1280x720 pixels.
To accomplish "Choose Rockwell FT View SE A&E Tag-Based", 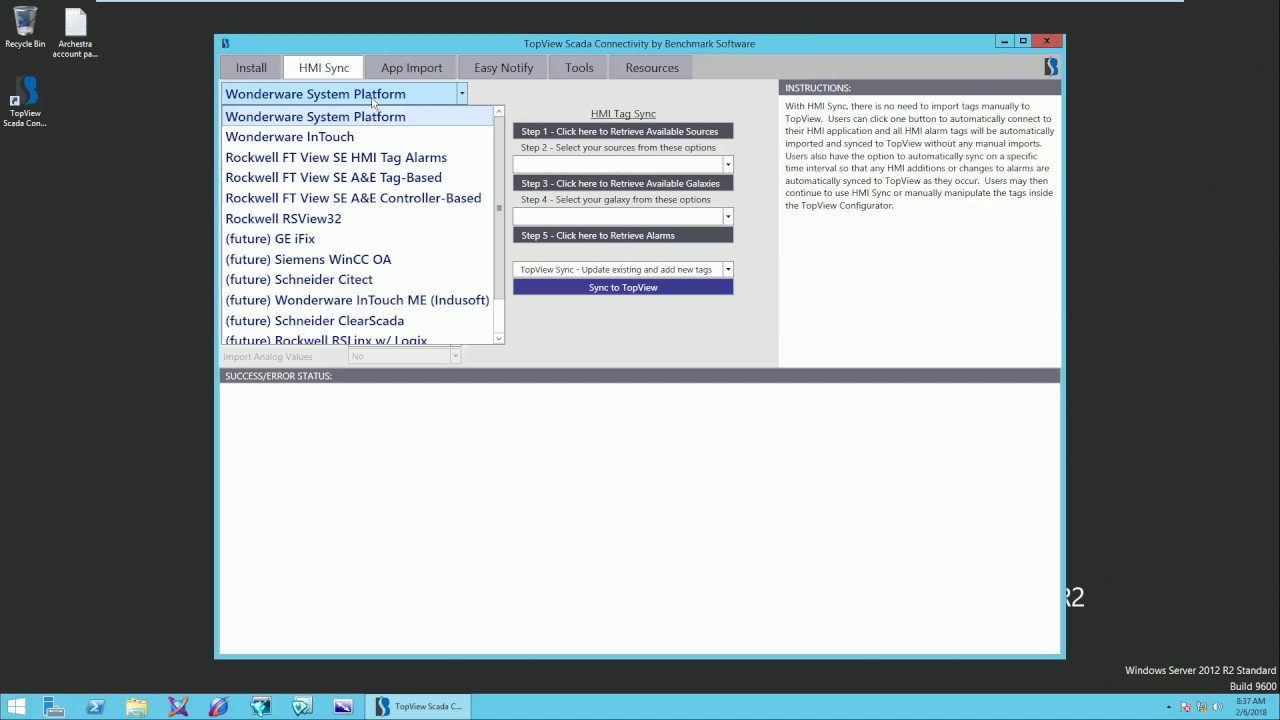I will coord(358,178).
